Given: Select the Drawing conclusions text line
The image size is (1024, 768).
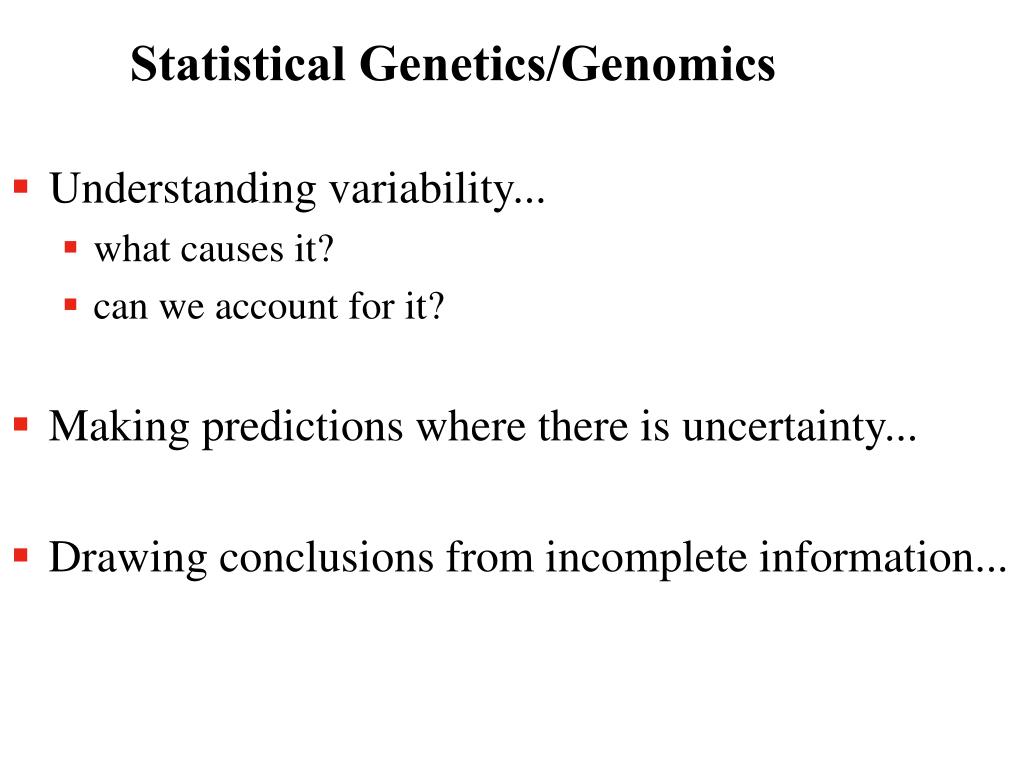Looking at the screenshot, I should pyautogui.click(x=527, y=557).
